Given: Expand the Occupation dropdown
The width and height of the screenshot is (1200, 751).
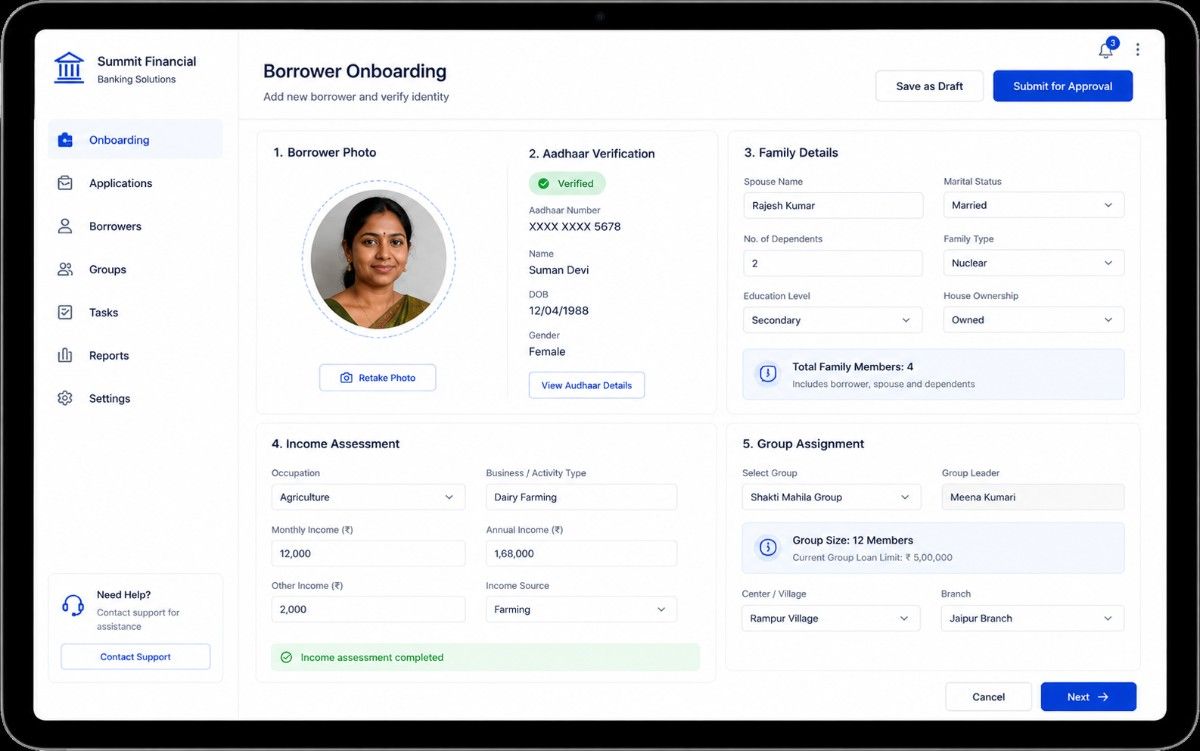Looking at the screenshot, I should tap(368, 497).
